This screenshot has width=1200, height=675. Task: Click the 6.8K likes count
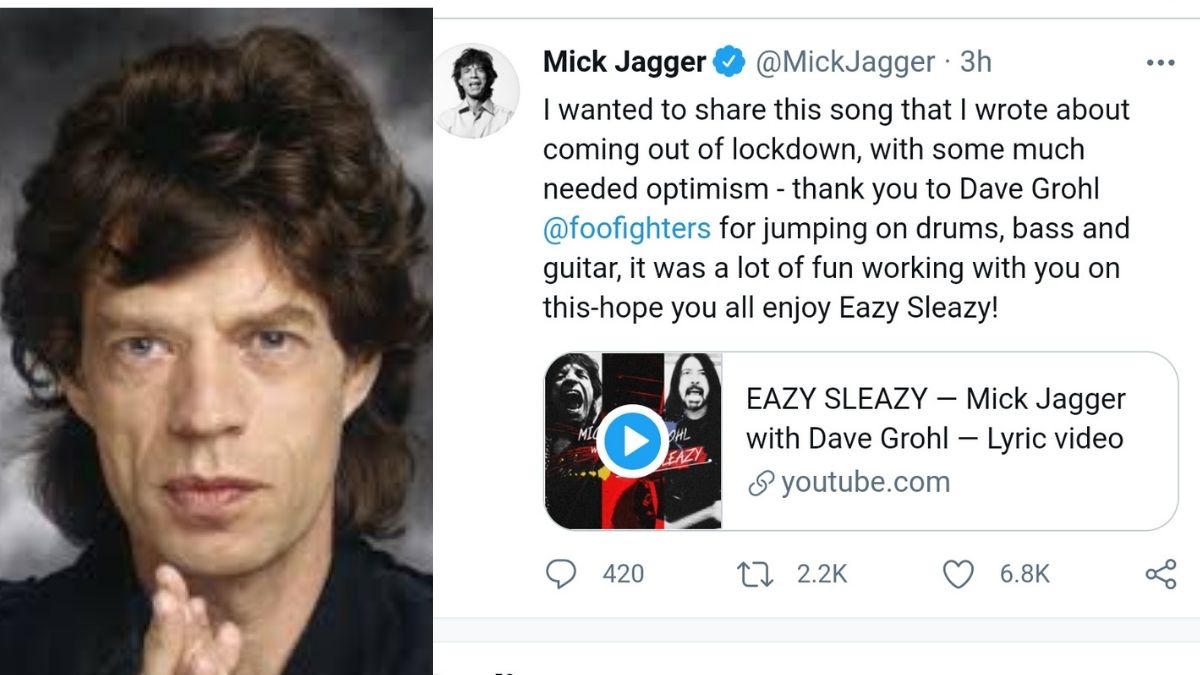(1025, 574)
